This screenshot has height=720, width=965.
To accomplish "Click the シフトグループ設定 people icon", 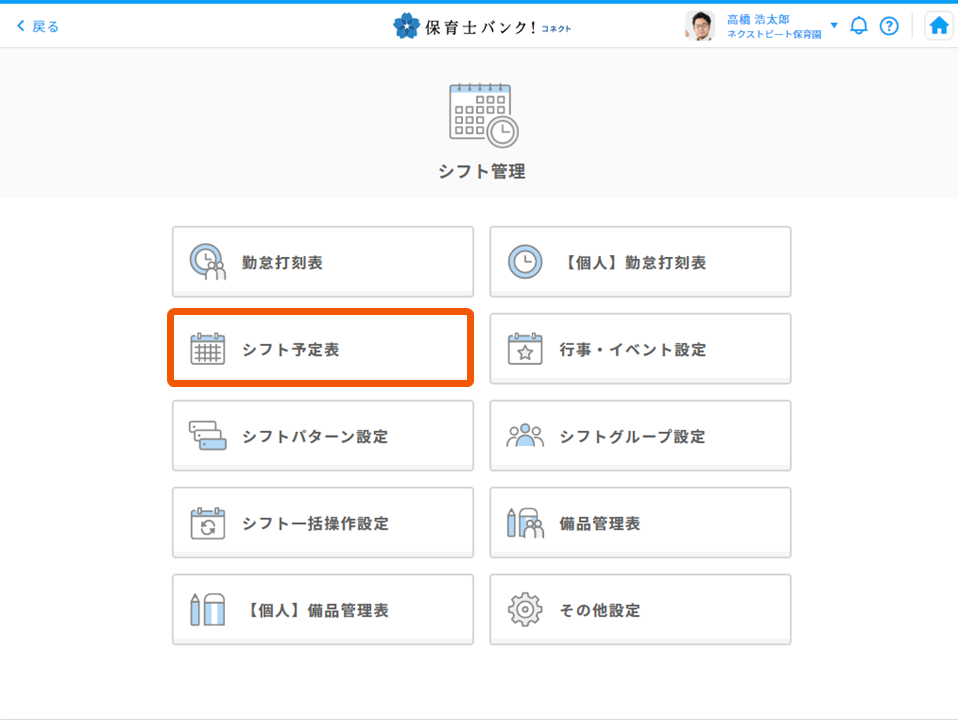I will (525, 436).
